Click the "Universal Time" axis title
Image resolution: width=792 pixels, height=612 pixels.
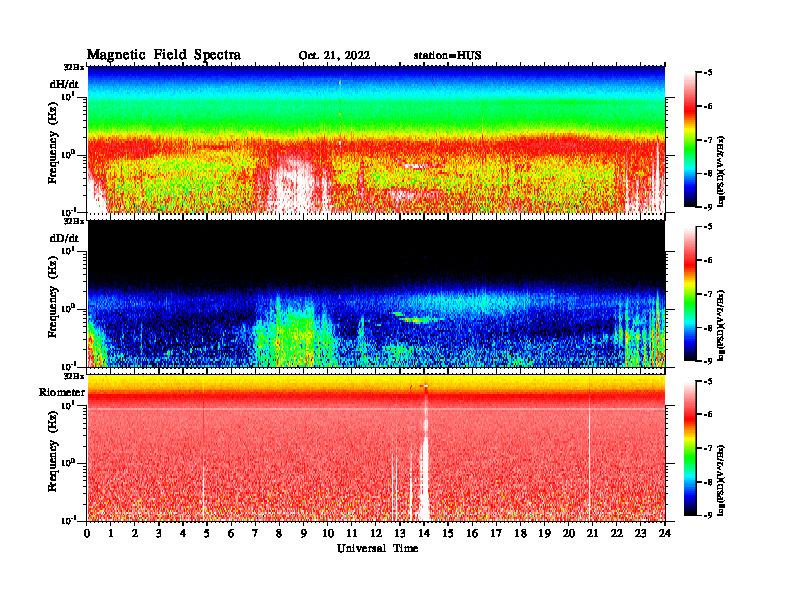point(377,548)
